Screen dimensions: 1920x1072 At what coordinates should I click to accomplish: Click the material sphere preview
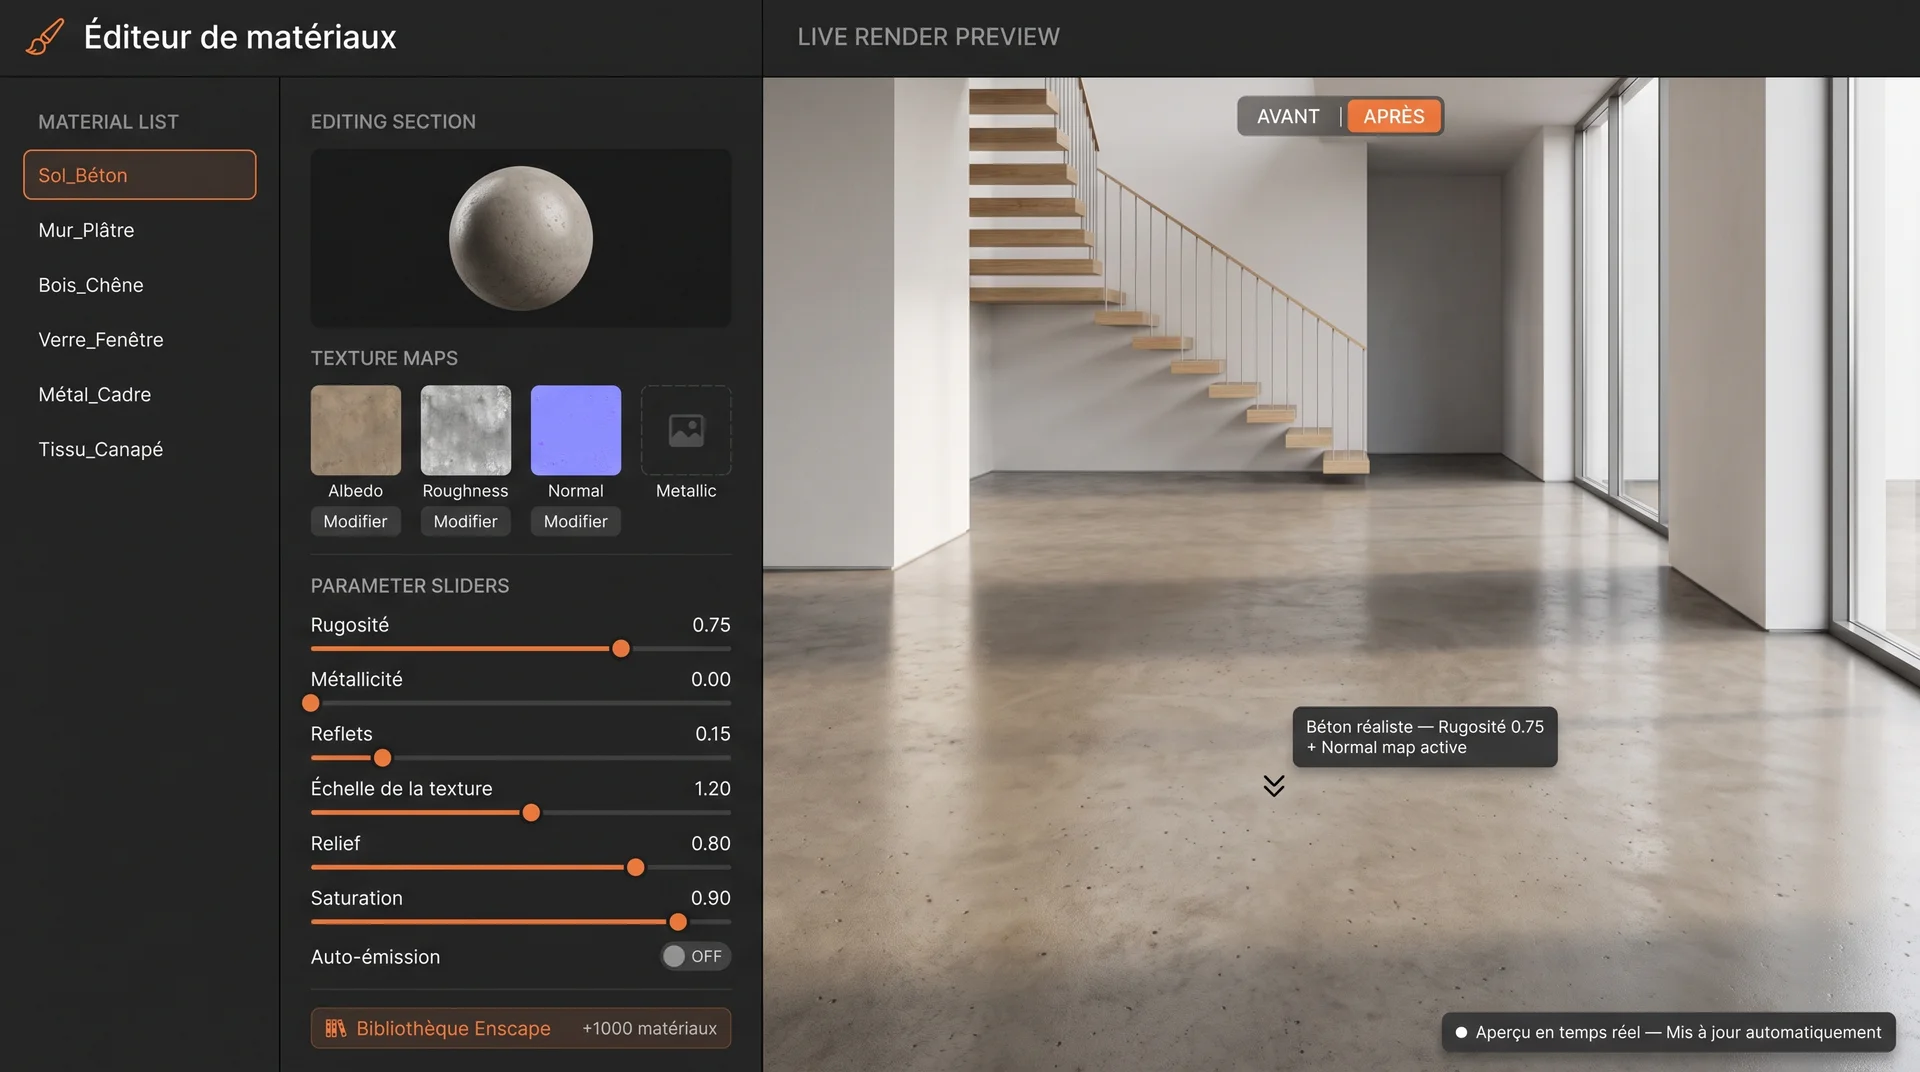(x=521, y=238)
